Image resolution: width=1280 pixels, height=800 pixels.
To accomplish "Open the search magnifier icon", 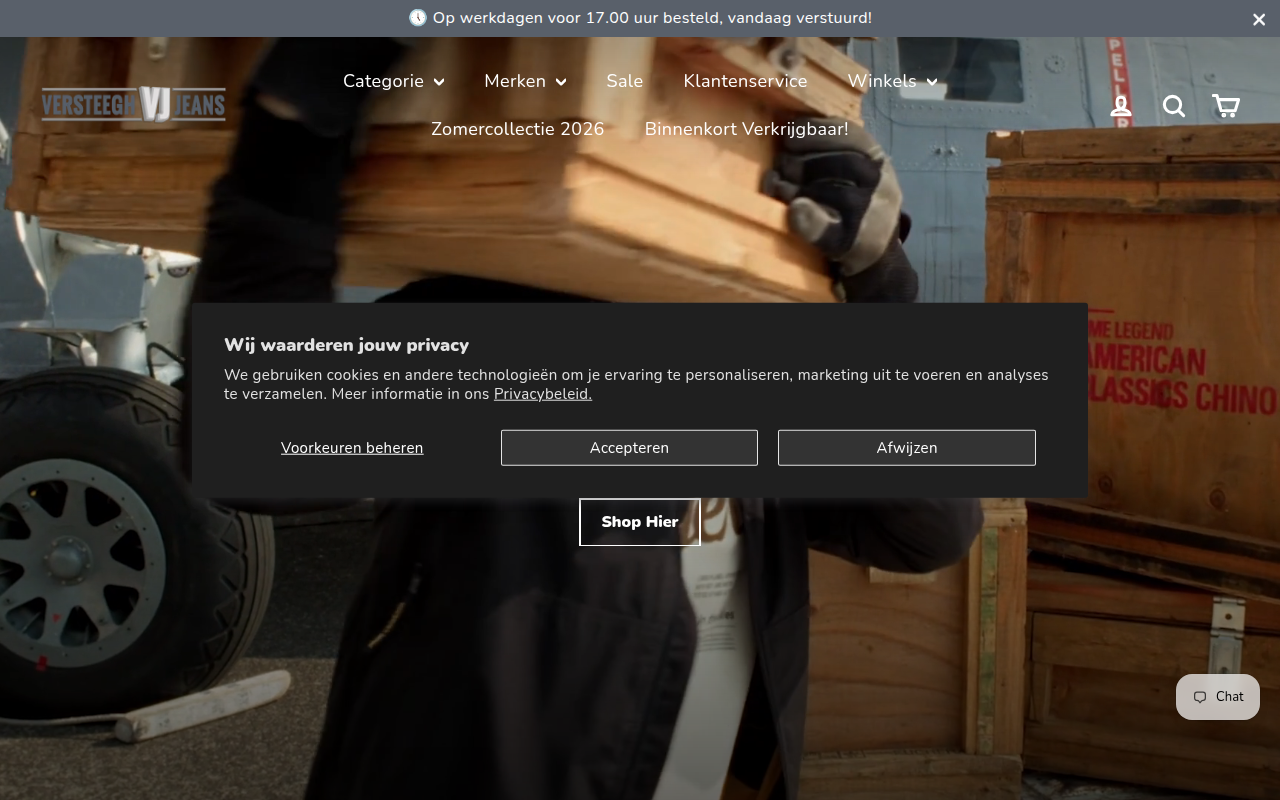I will click(x=1174, y=106).
